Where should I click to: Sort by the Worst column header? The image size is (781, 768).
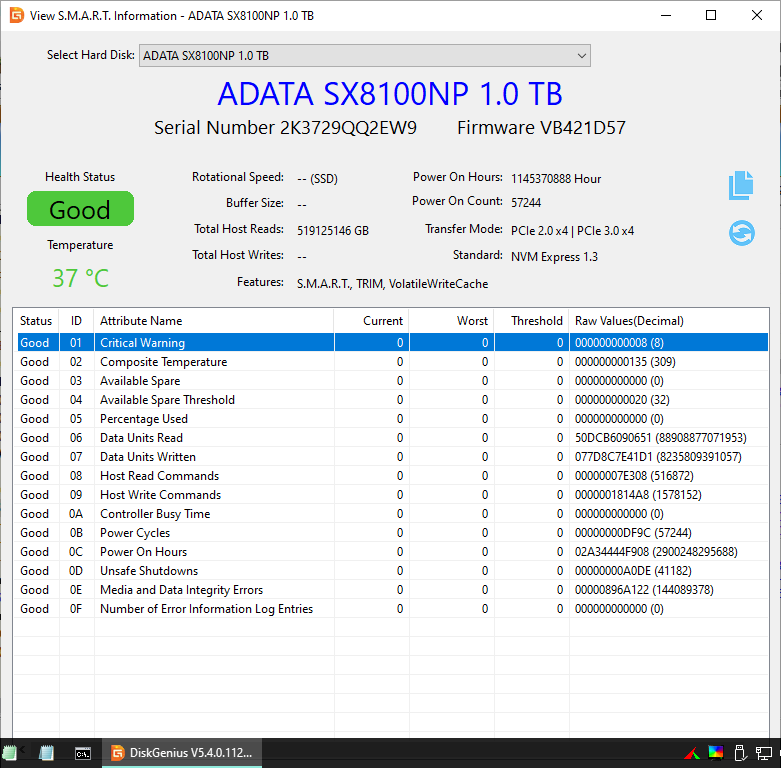click(x=451, y=321)
